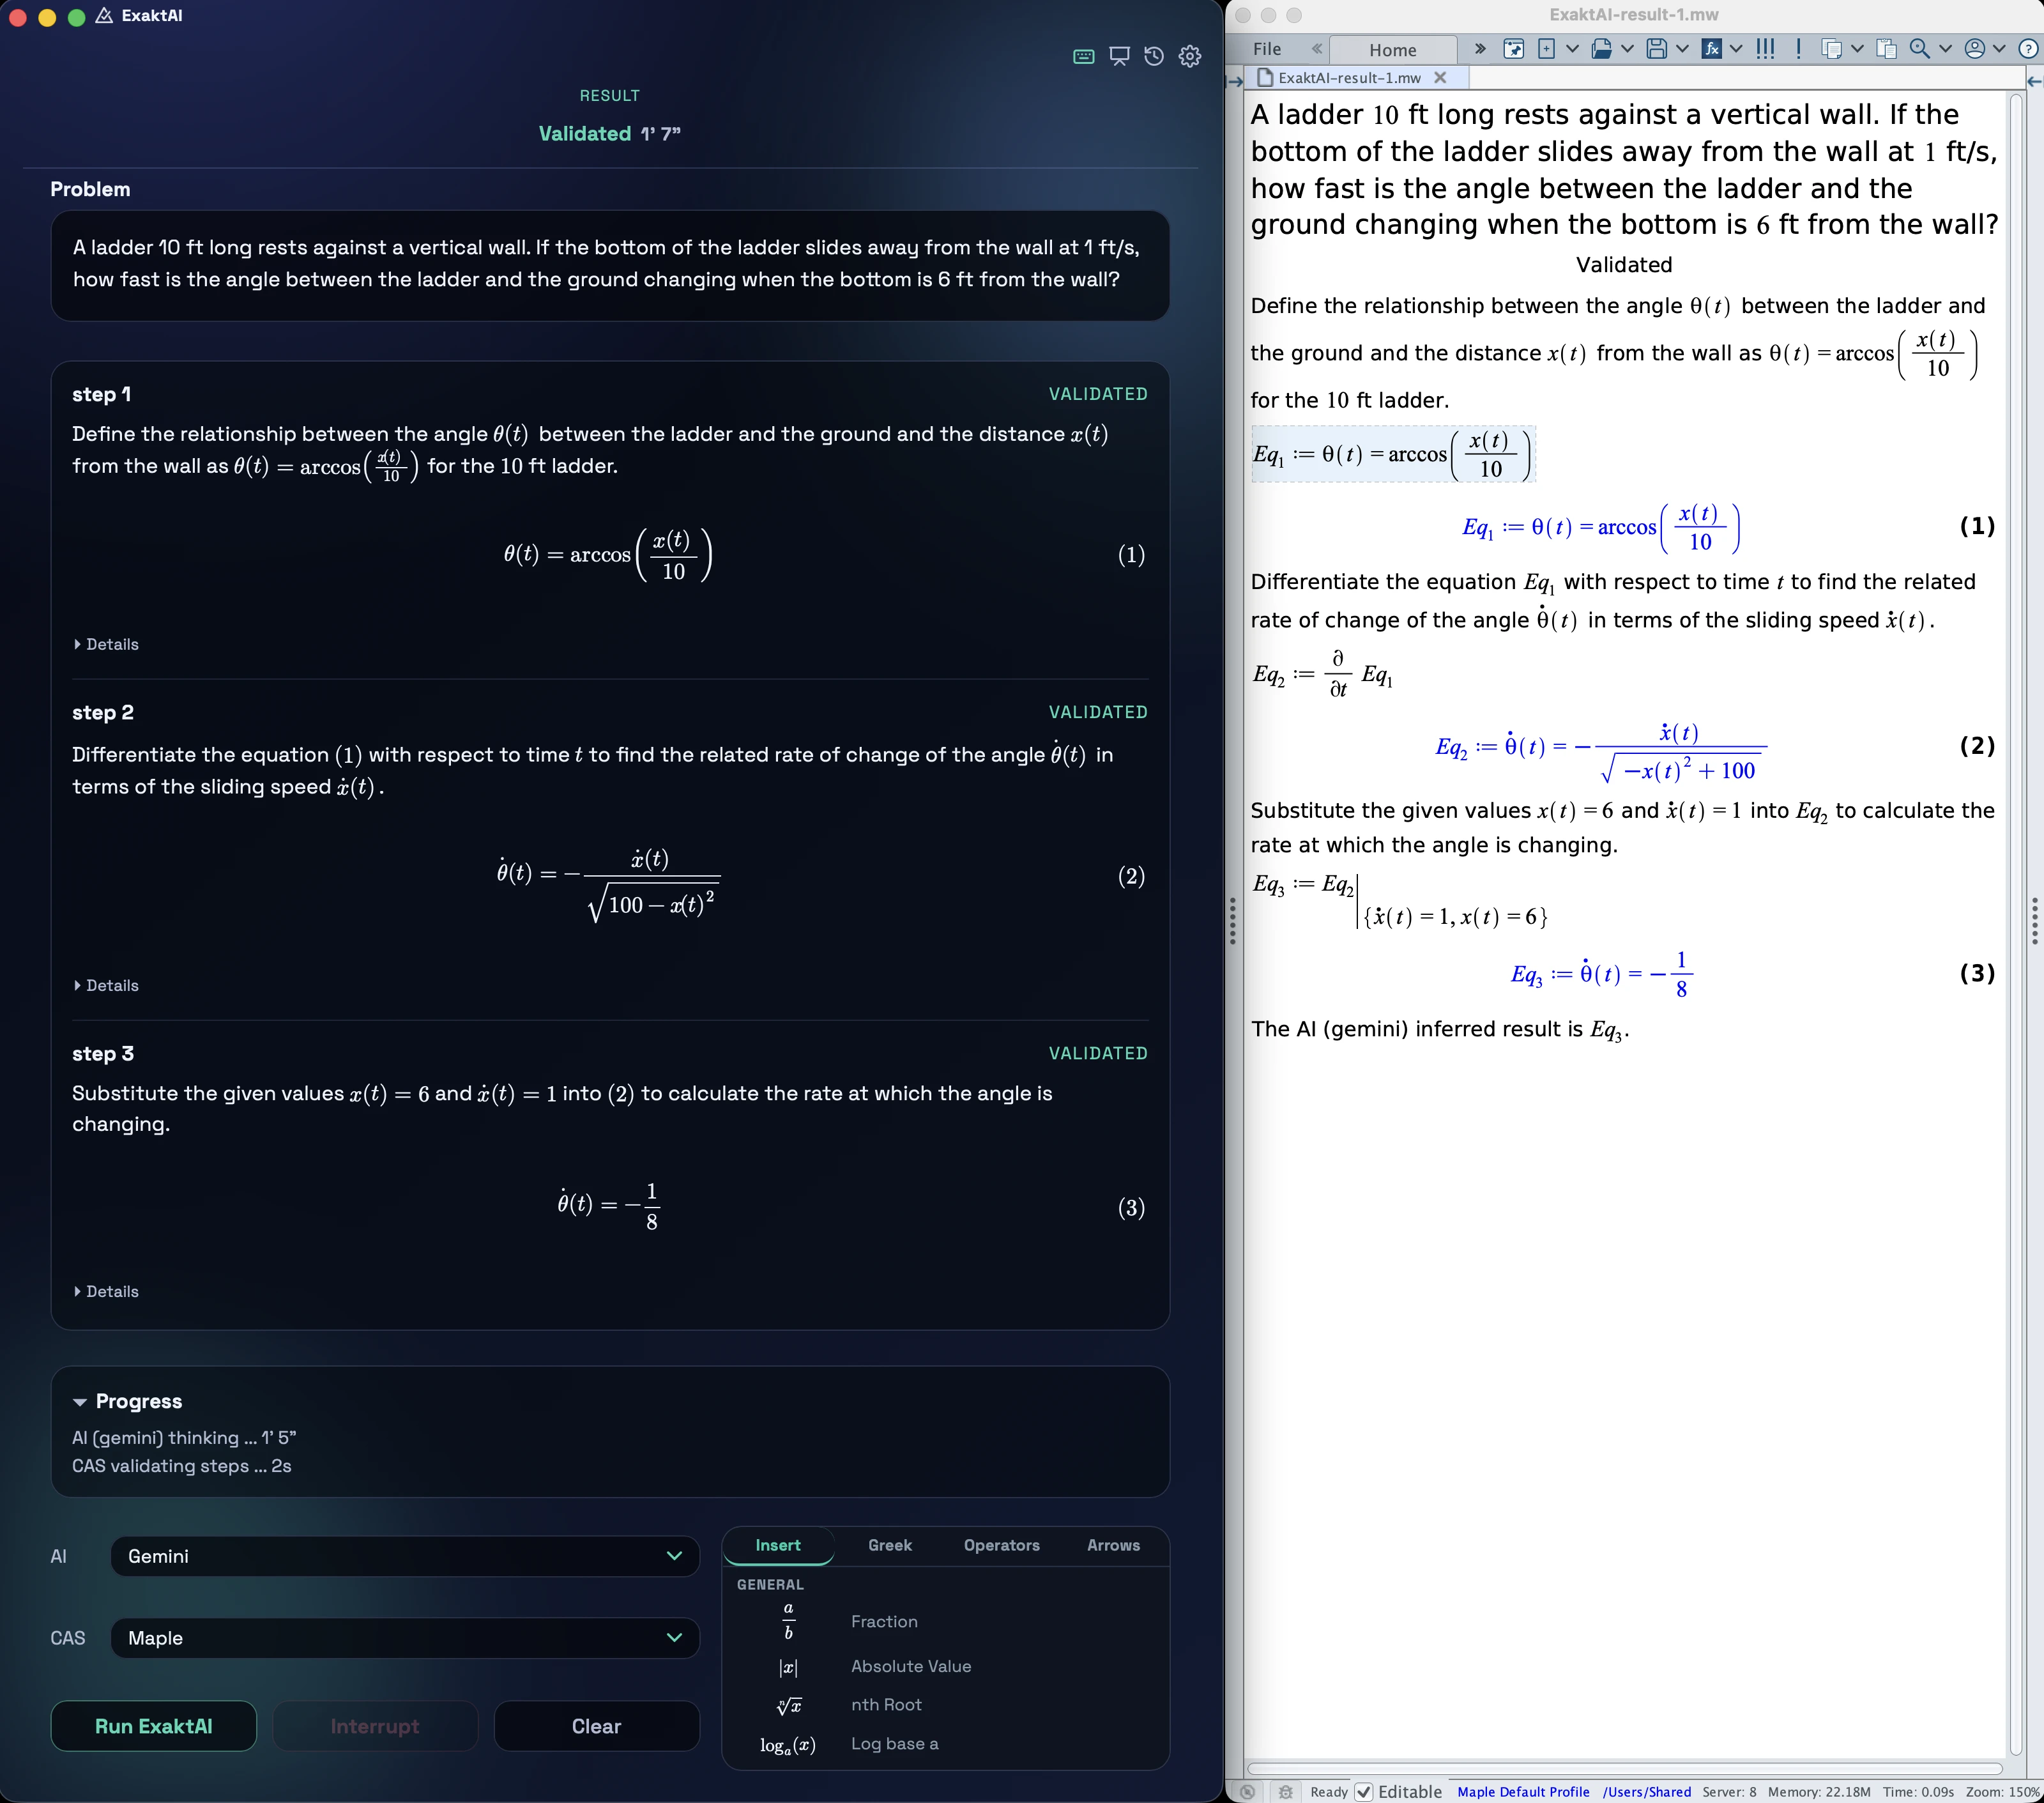Execute selection with single exclamation icon
The height and width of the screenshot is (1803, 2044).
pyautogui.click(x=1799, y=49)
